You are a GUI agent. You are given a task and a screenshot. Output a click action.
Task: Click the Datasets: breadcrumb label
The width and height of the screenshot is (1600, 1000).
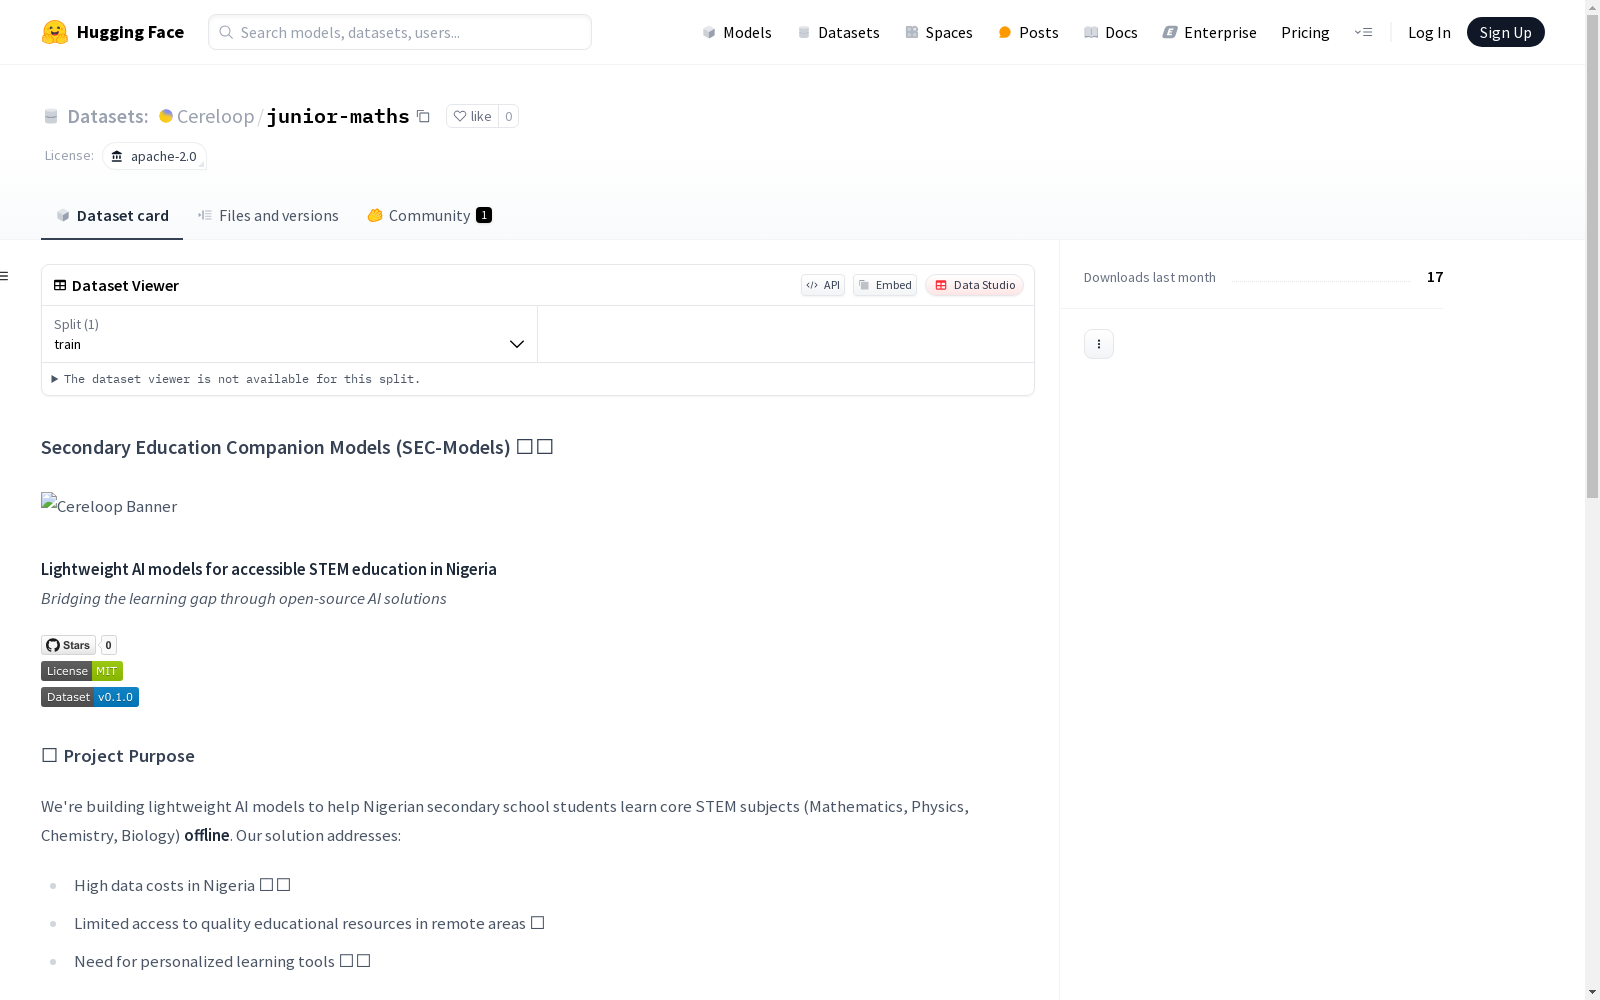pyautogui.click(x=107, y=116)
